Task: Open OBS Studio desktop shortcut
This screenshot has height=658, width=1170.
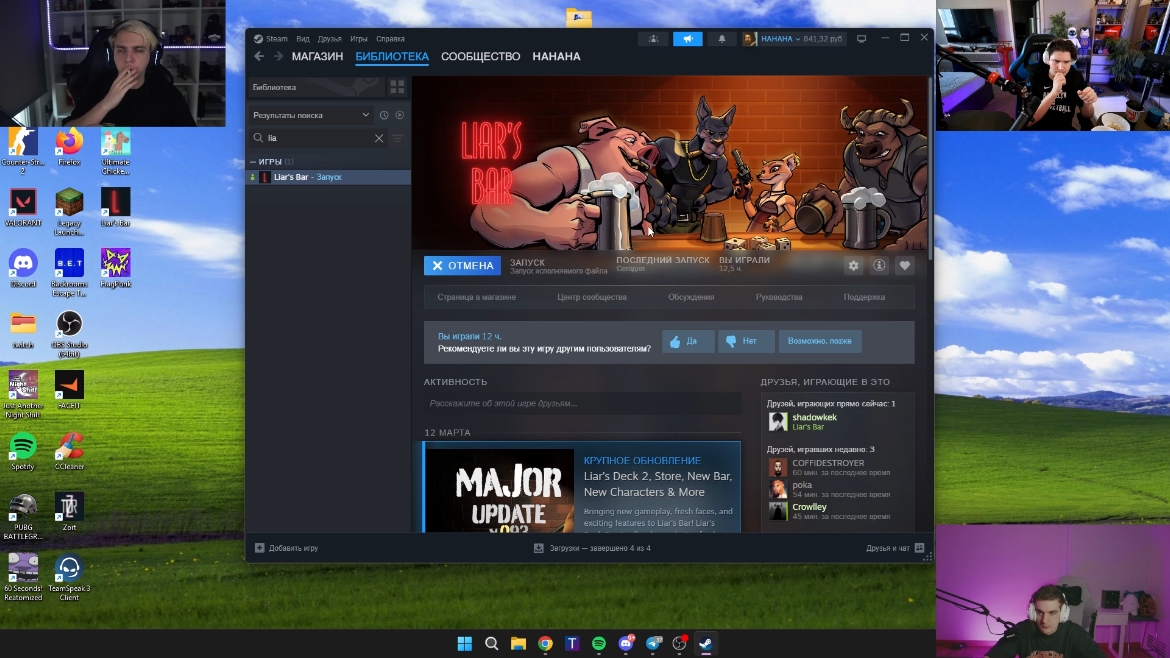Action: 69,334
